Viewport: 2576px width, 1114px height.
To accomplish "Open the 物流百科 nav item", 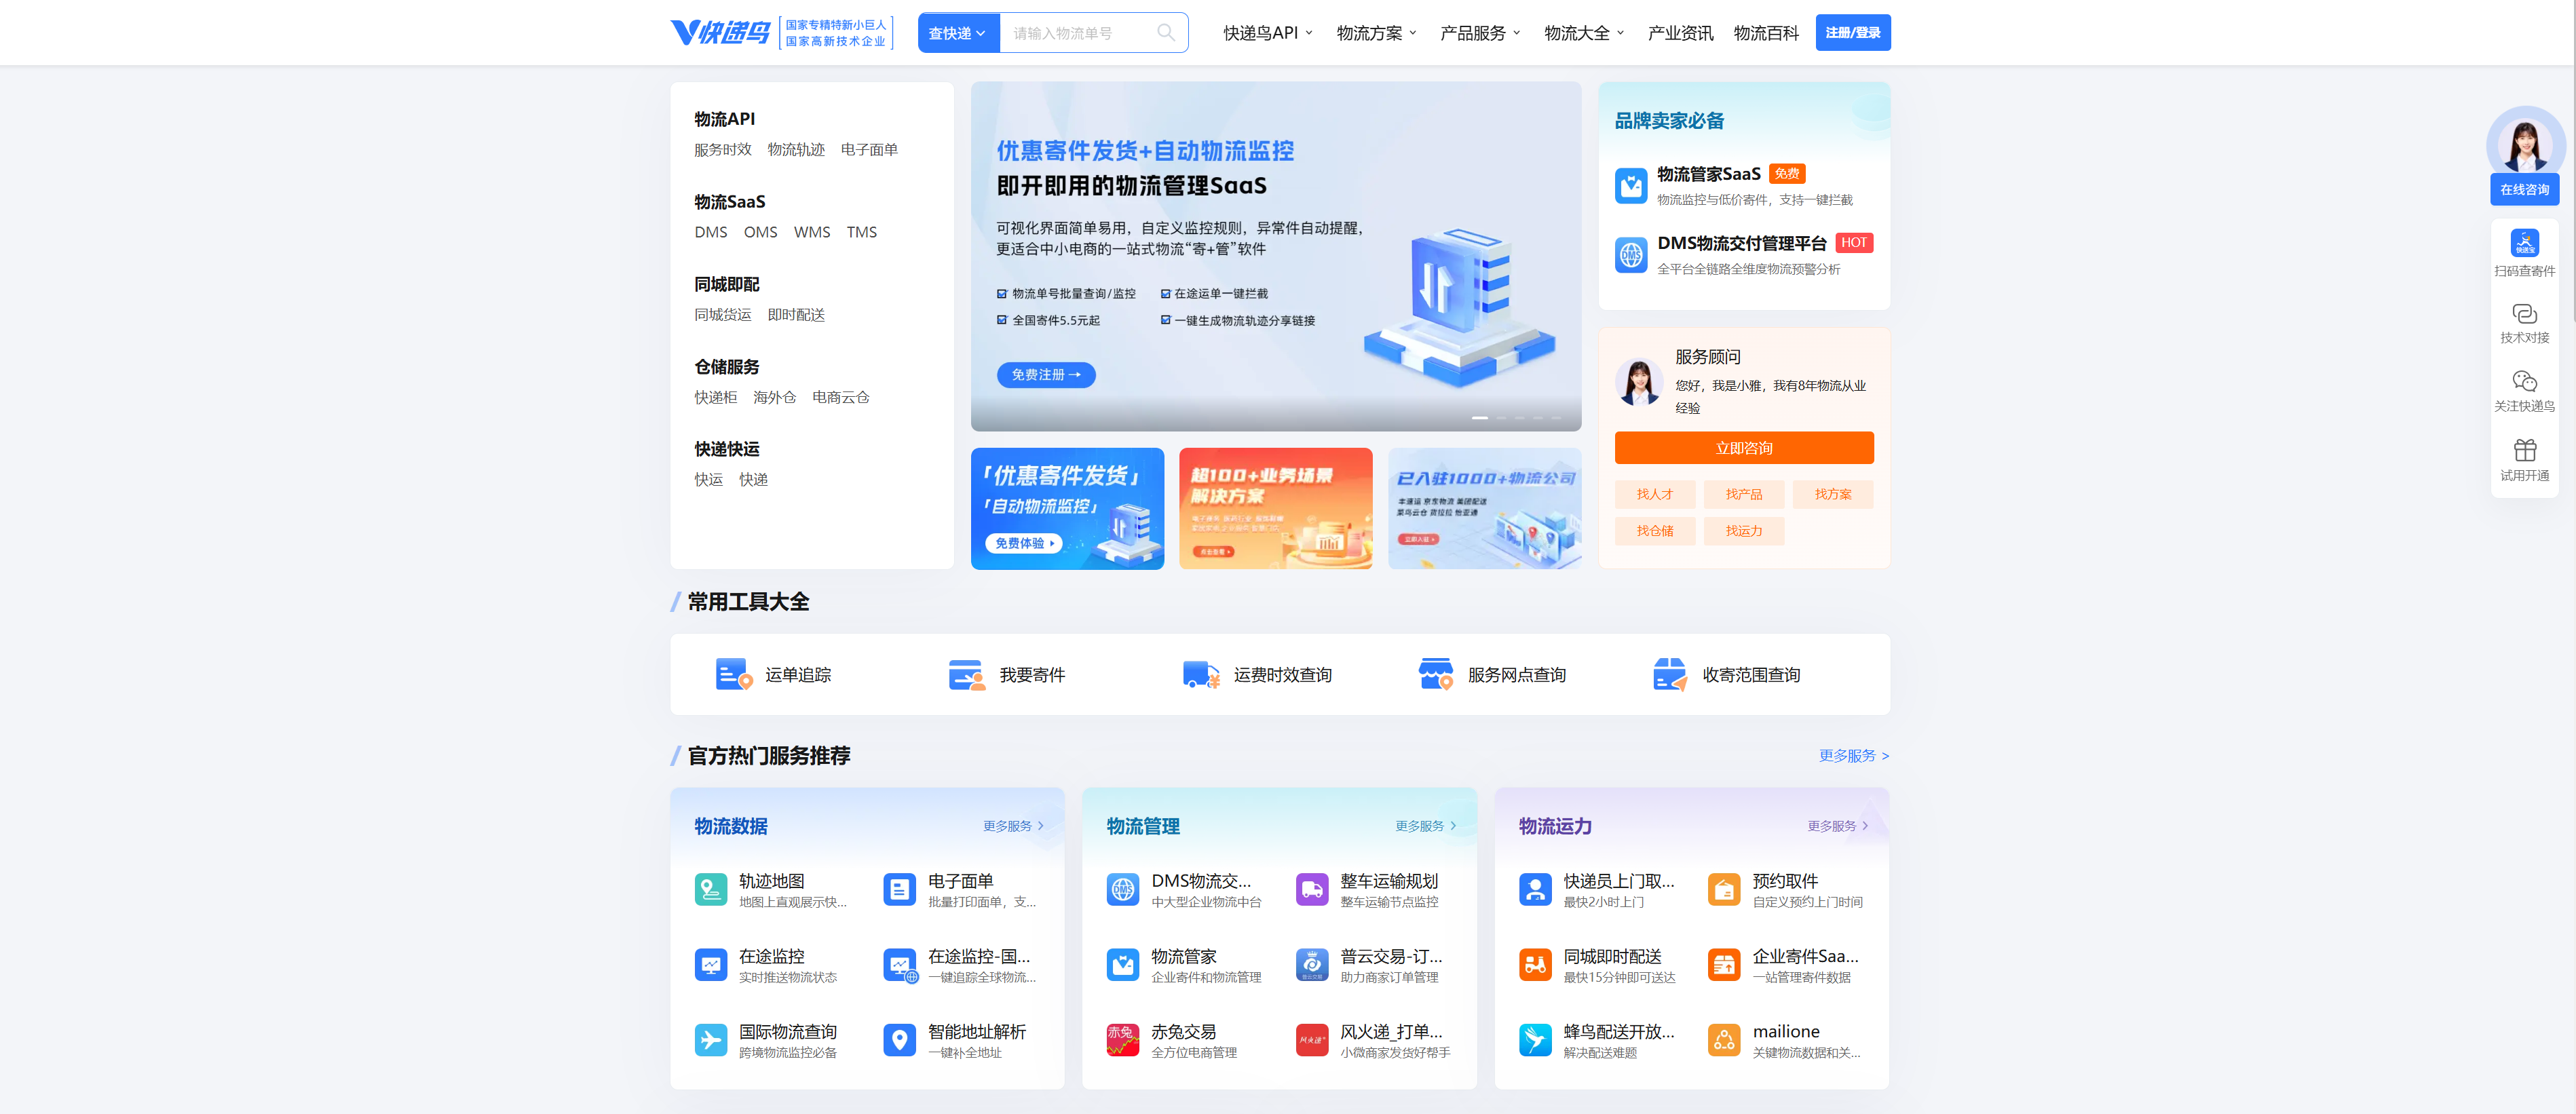I will (1766, 33).
